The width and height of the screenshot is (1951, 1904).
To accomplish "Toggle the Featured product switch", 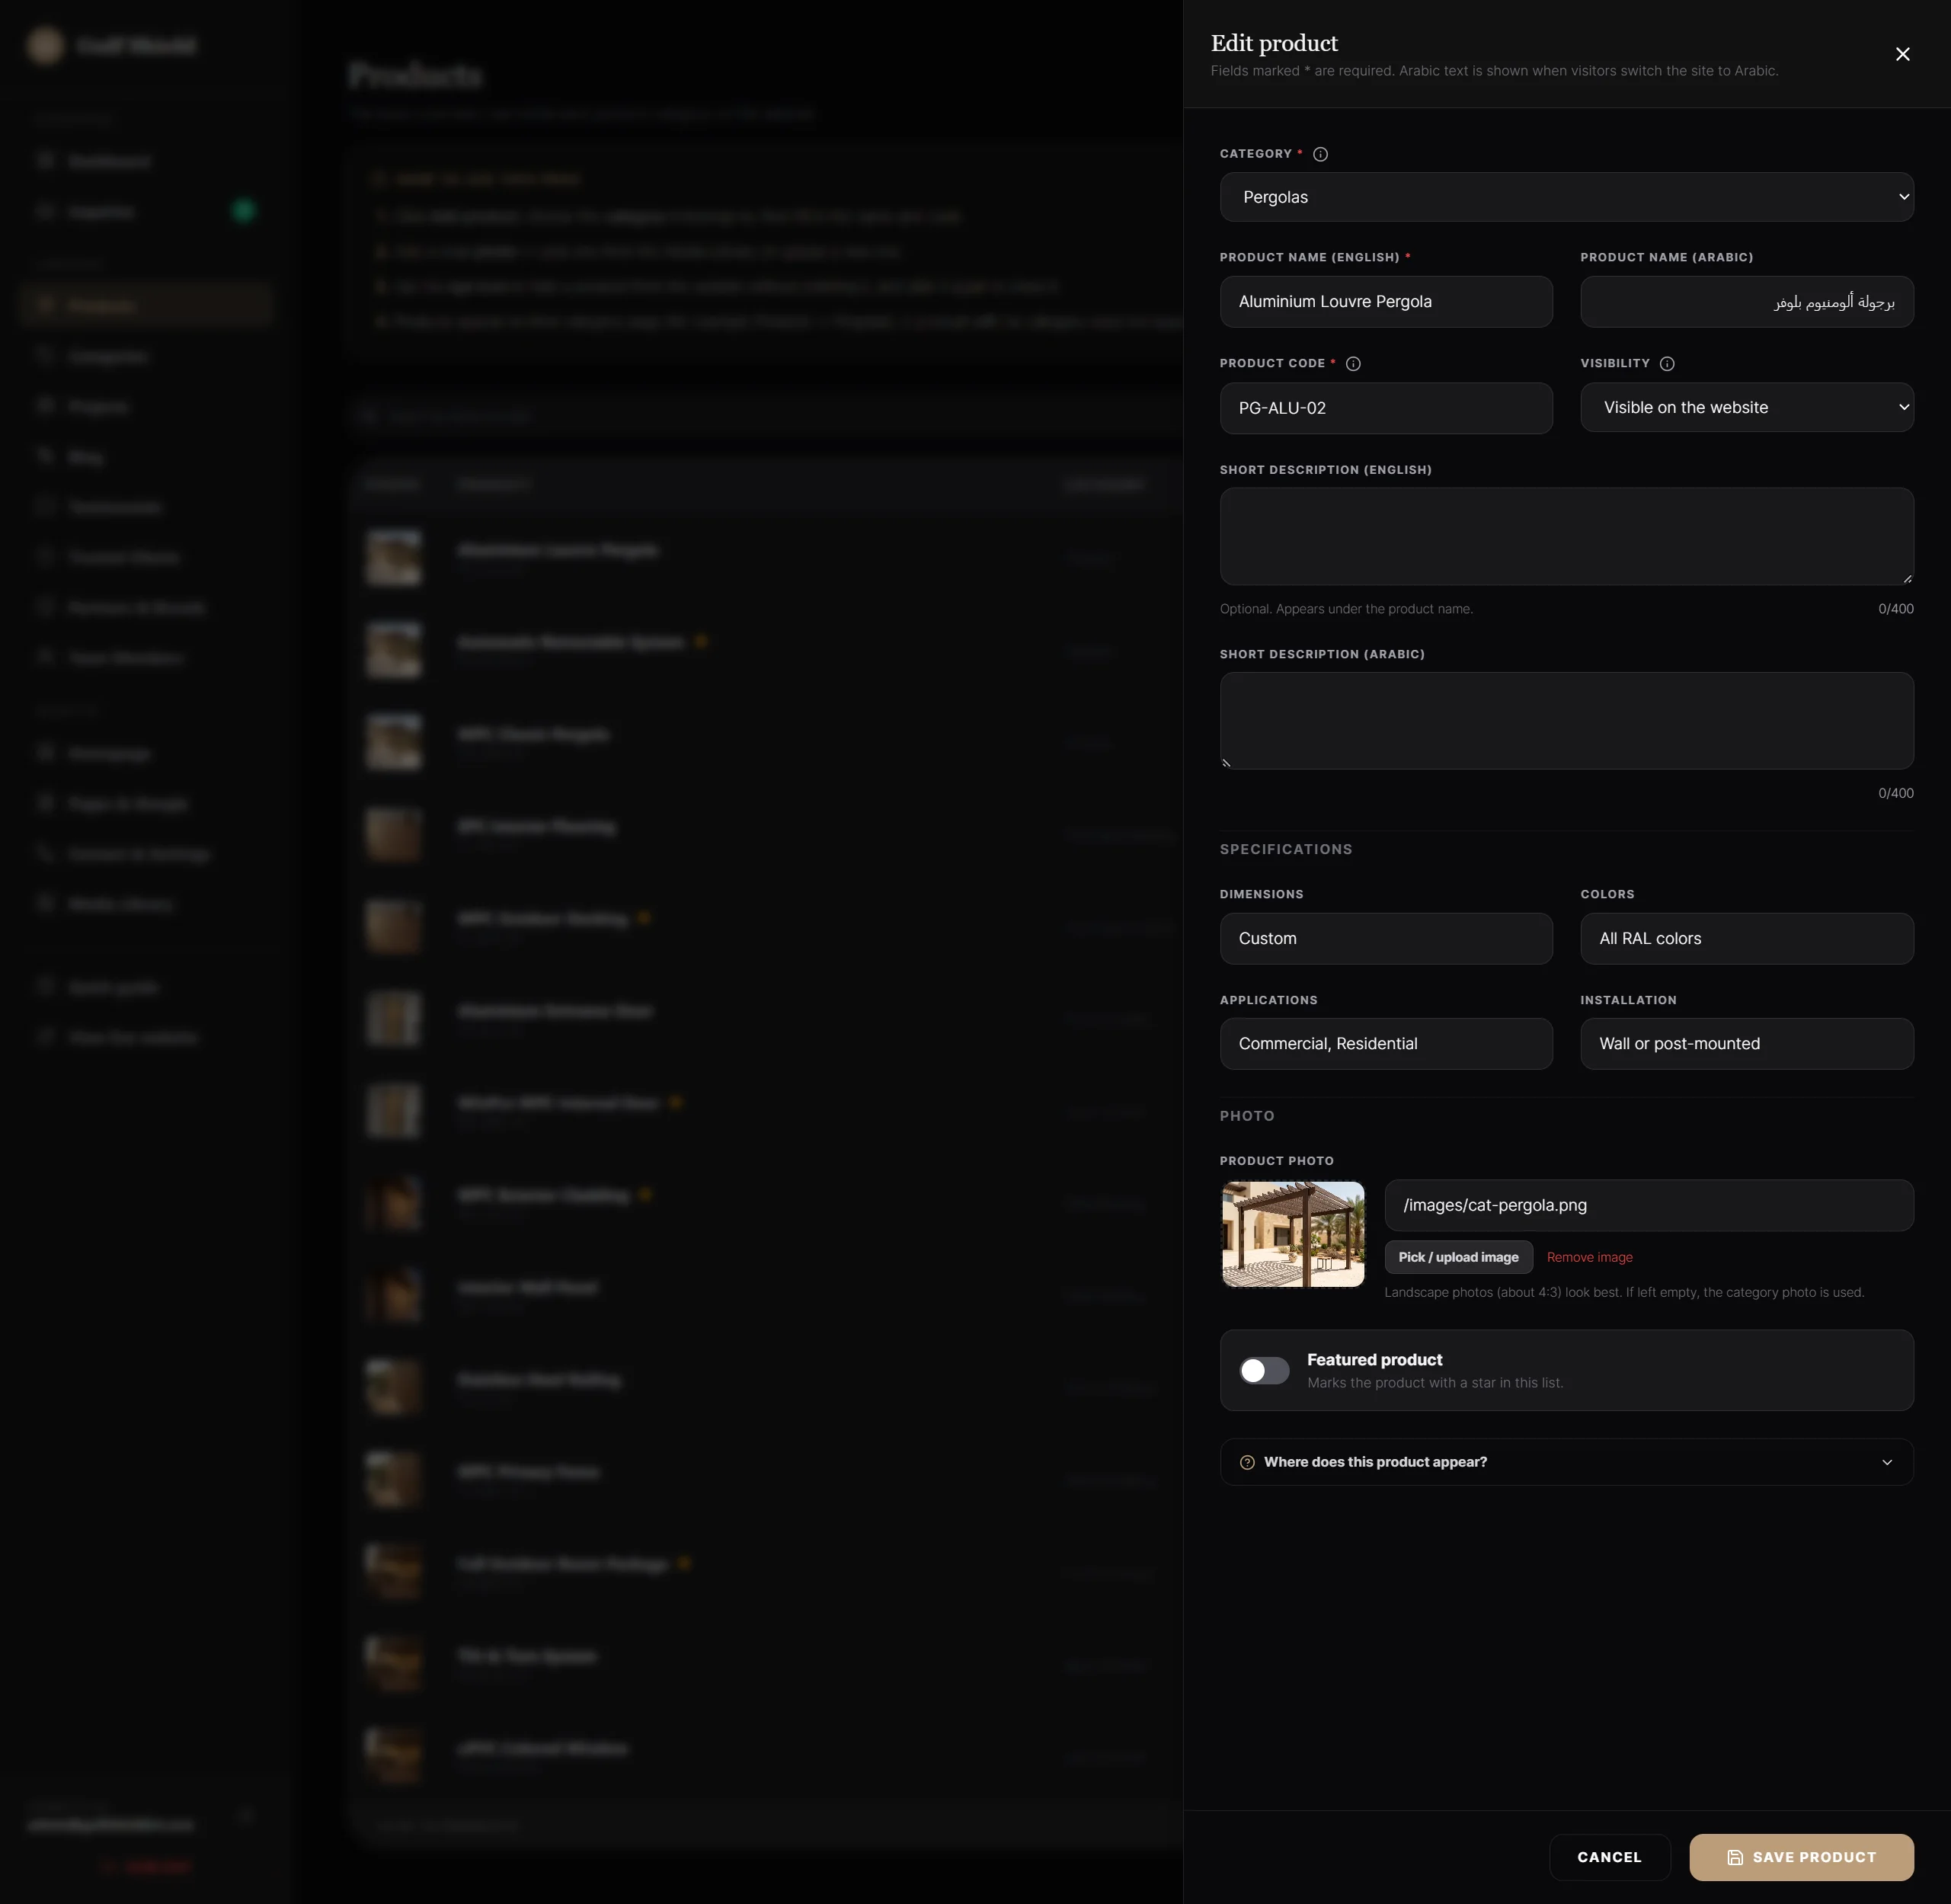I will click(1264, 1370).
